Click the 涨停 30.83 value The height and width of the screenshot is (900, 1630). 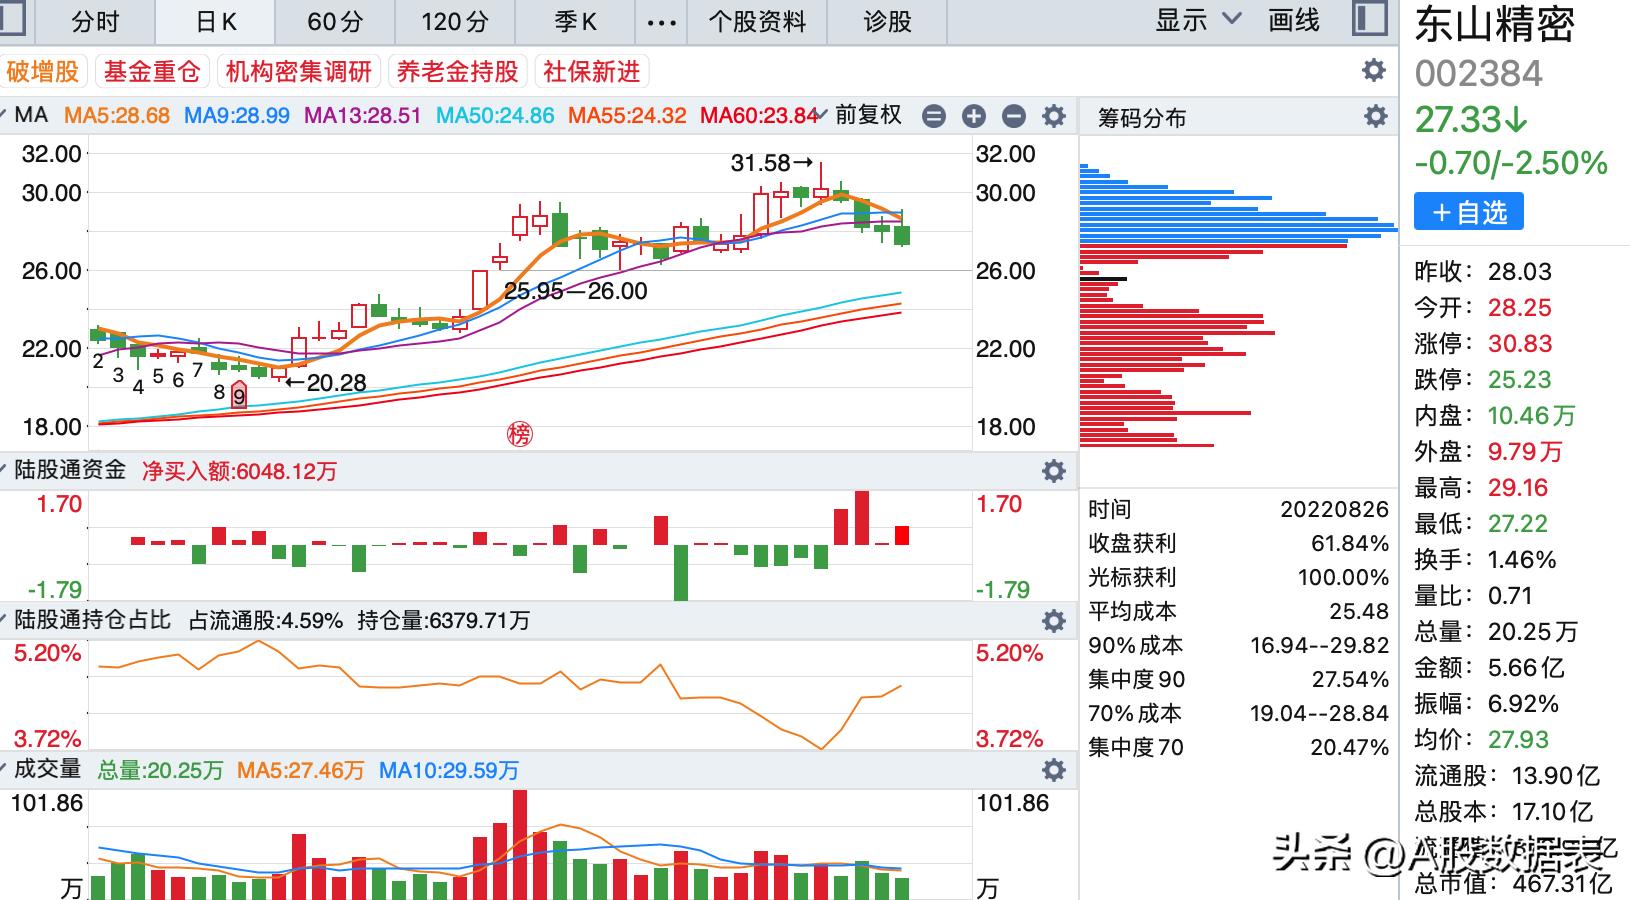(1520, 344)
